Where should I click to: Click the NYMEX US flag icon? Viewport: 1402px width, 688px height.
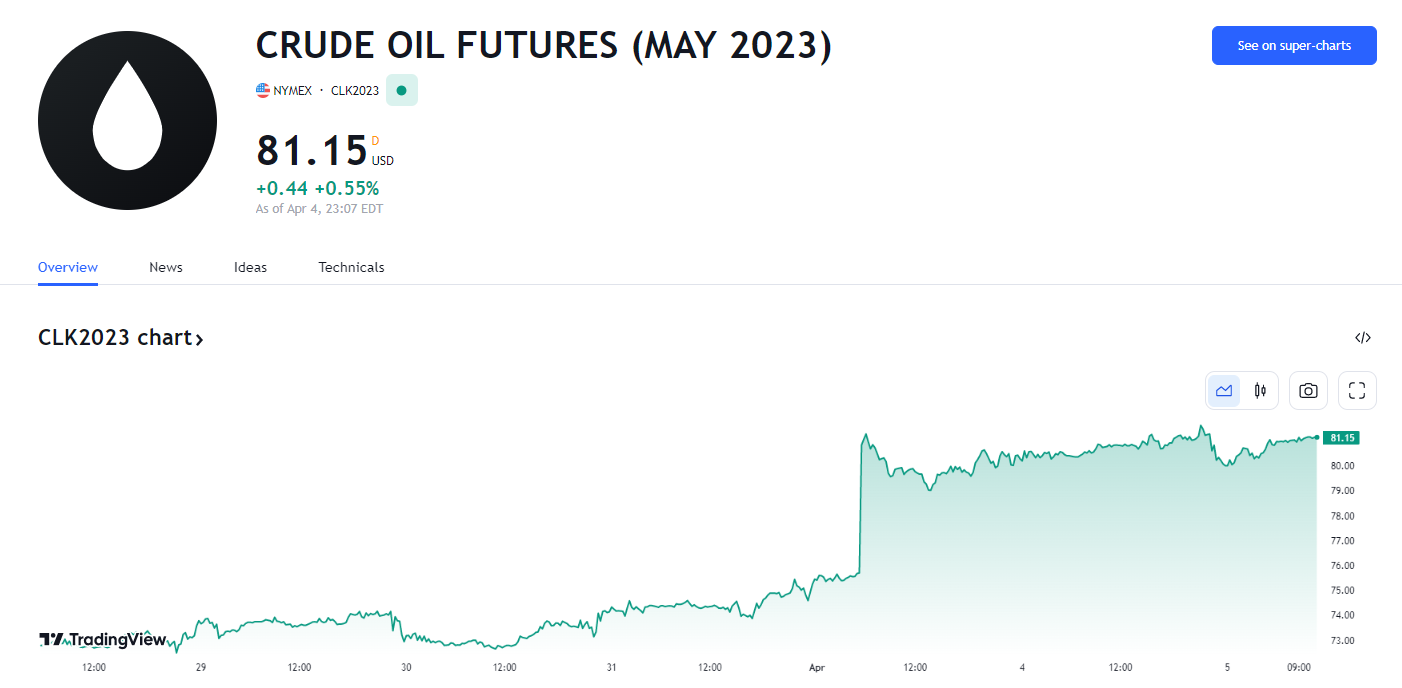click(263, 90)
